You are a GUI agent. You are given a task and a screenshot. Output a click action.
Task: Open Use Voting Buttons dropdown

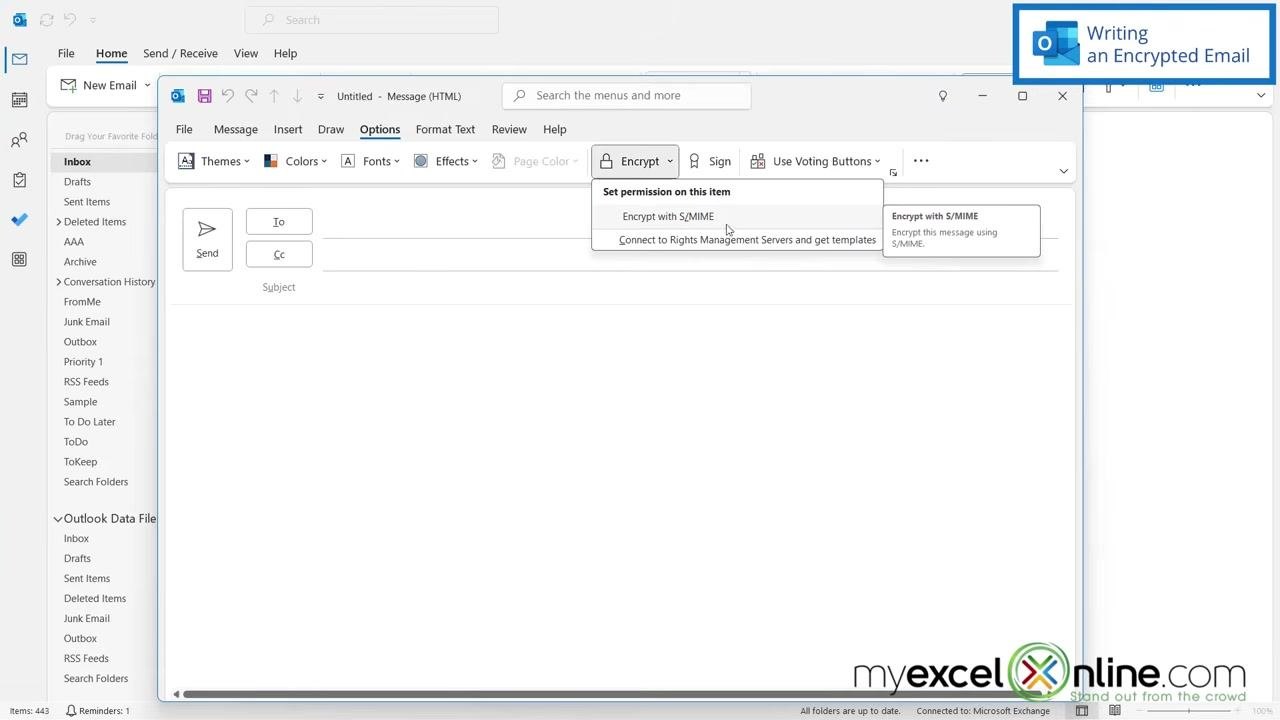coord(816,161)
